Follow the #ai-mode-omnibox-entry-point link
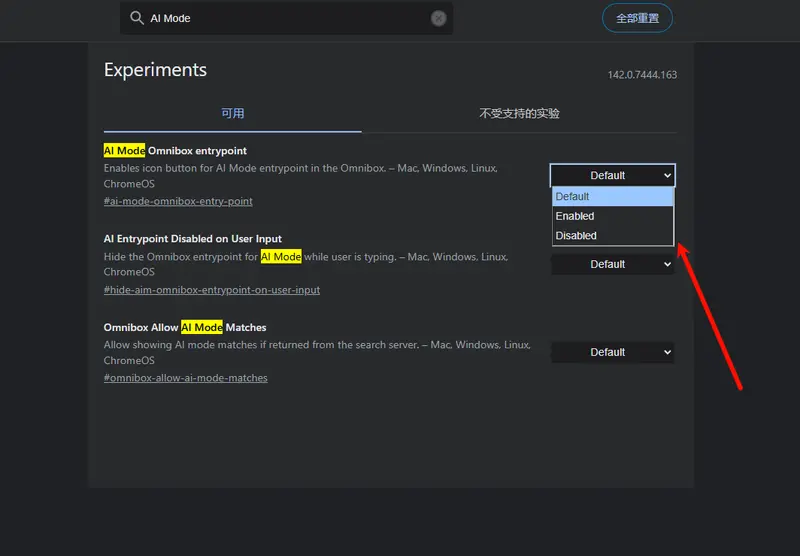This screenshot has height=556, width=800. pyautogui.click(x=178, y=201)
